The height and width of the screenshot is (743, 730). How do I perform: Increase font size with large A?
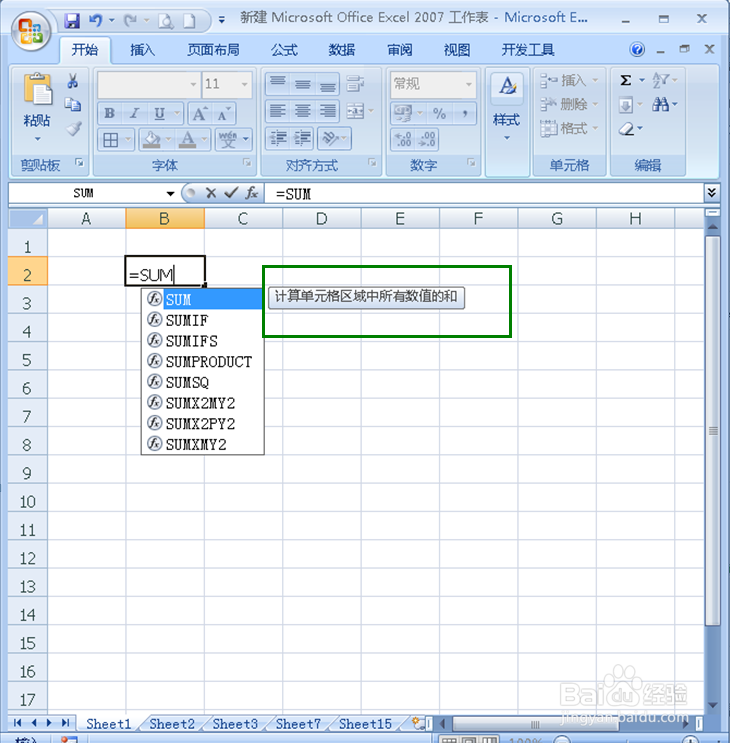pyautogui.click(x=199, y=114)
